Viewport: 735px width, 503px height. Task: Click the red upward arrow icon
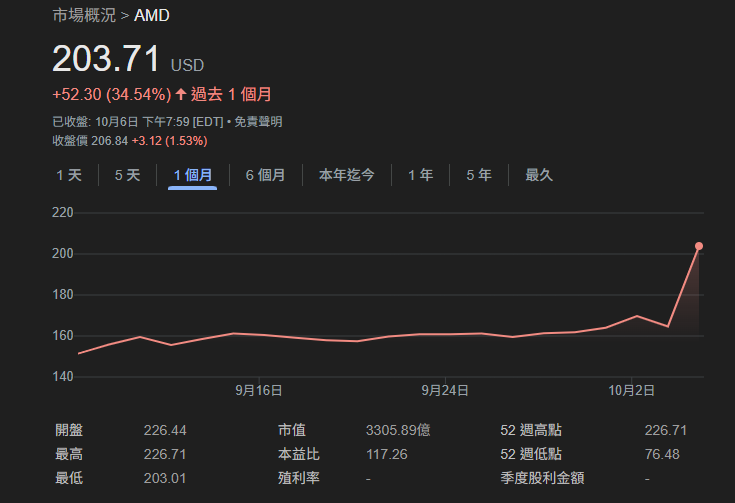pos(181,95)
